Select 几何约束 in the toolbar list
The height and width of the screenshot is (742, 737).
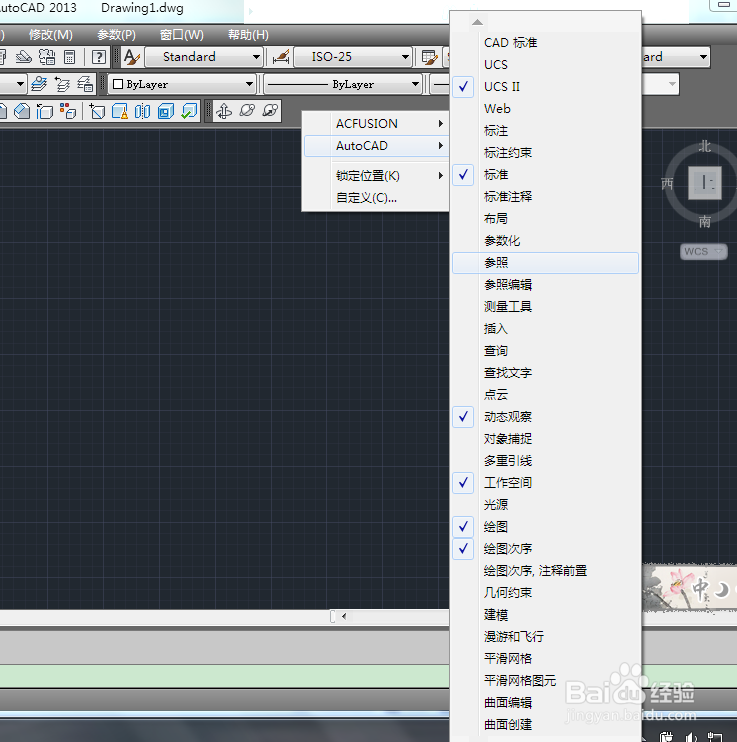545,592
